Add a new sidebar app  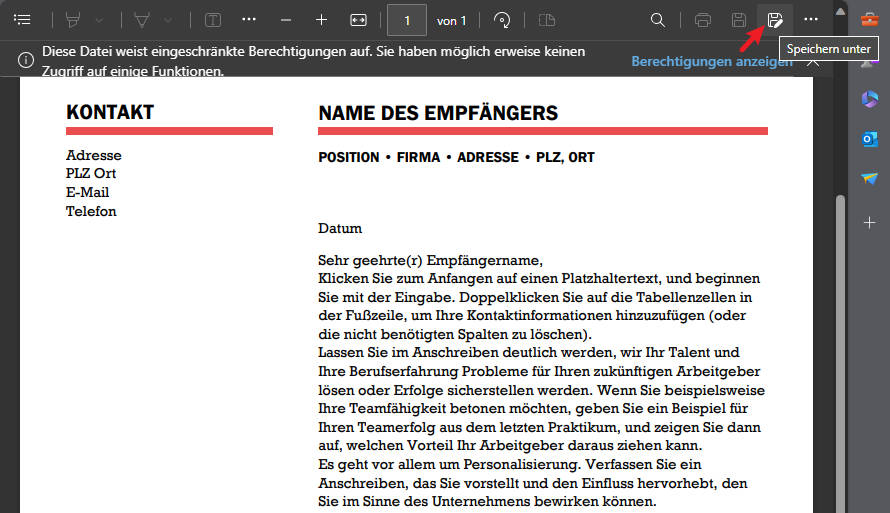[x=870, y=222]
